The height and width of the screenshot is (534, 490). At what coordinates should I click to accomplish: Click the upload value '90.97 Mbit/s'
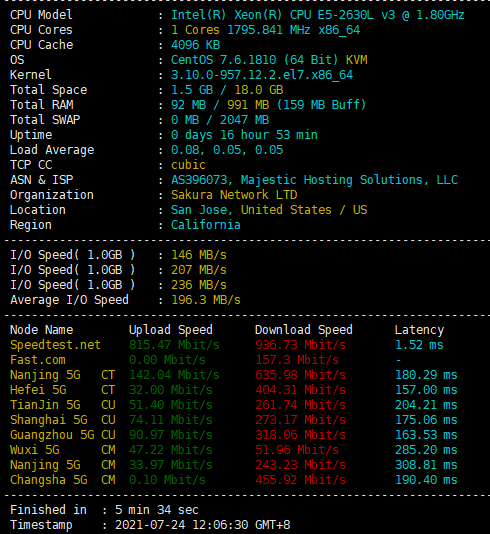click(x=171, y=435)
